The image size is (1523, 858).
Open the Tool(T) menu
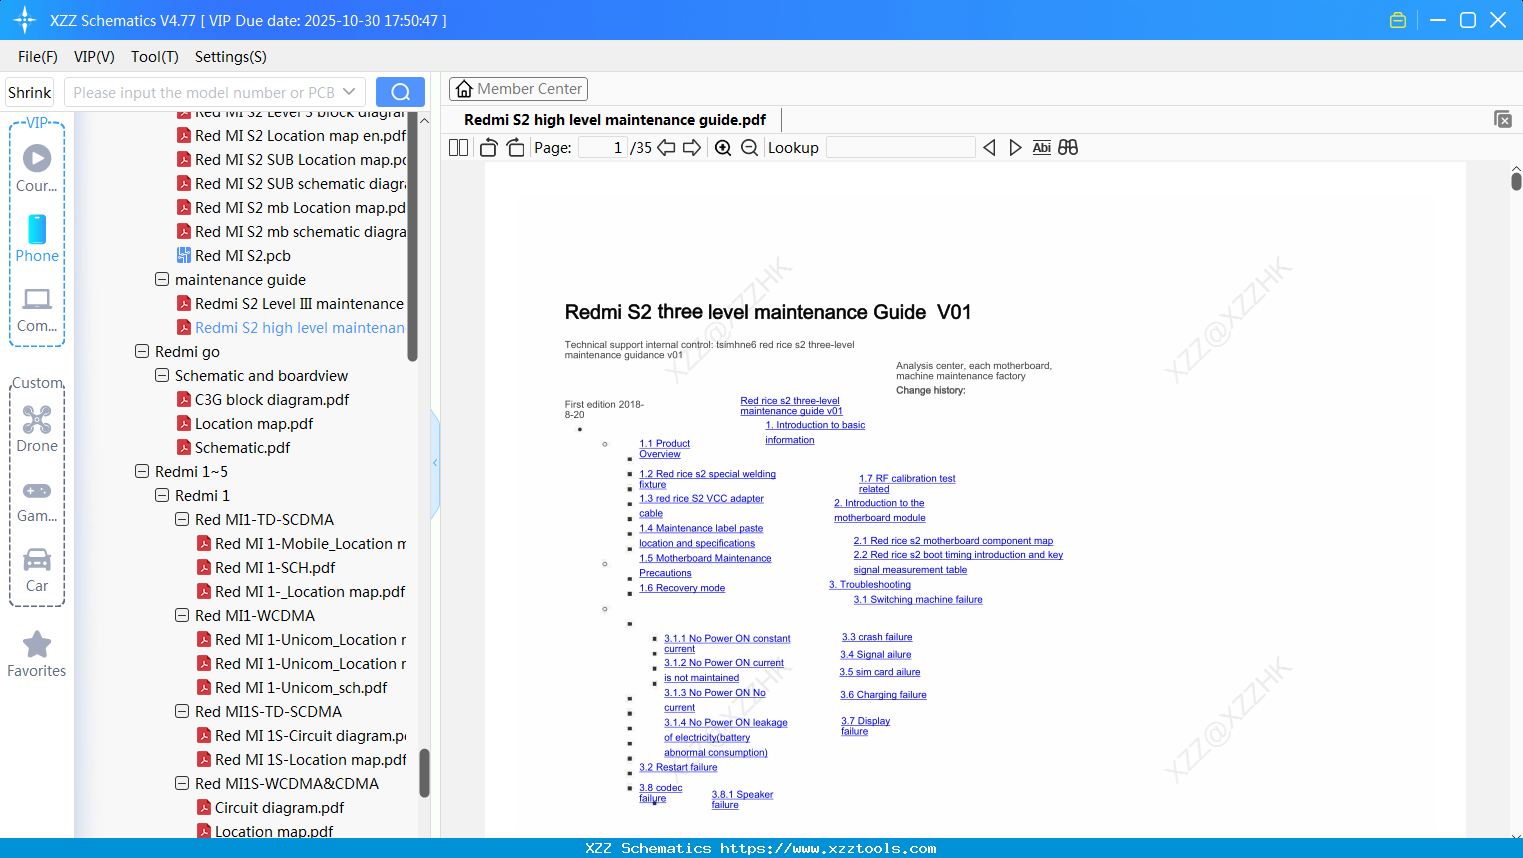coord(155,57)
